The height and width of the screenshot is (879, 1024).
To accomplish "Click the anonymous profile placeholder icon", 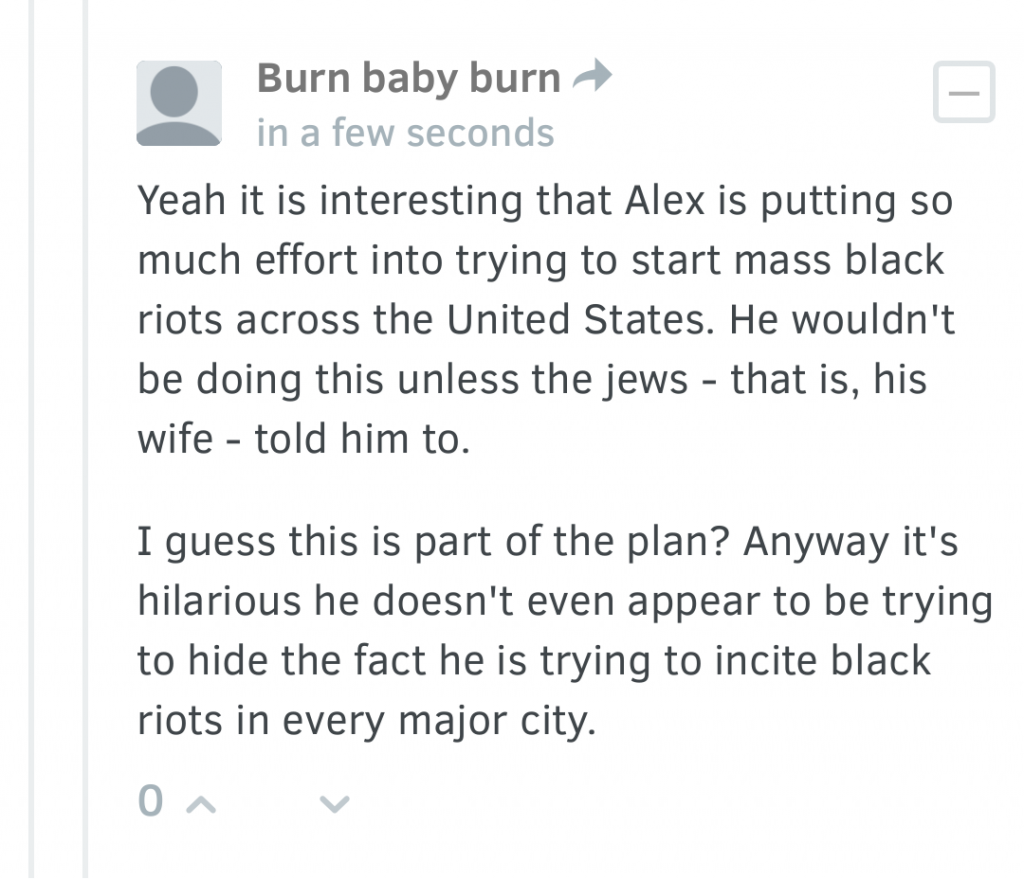I will pos(178,102).
